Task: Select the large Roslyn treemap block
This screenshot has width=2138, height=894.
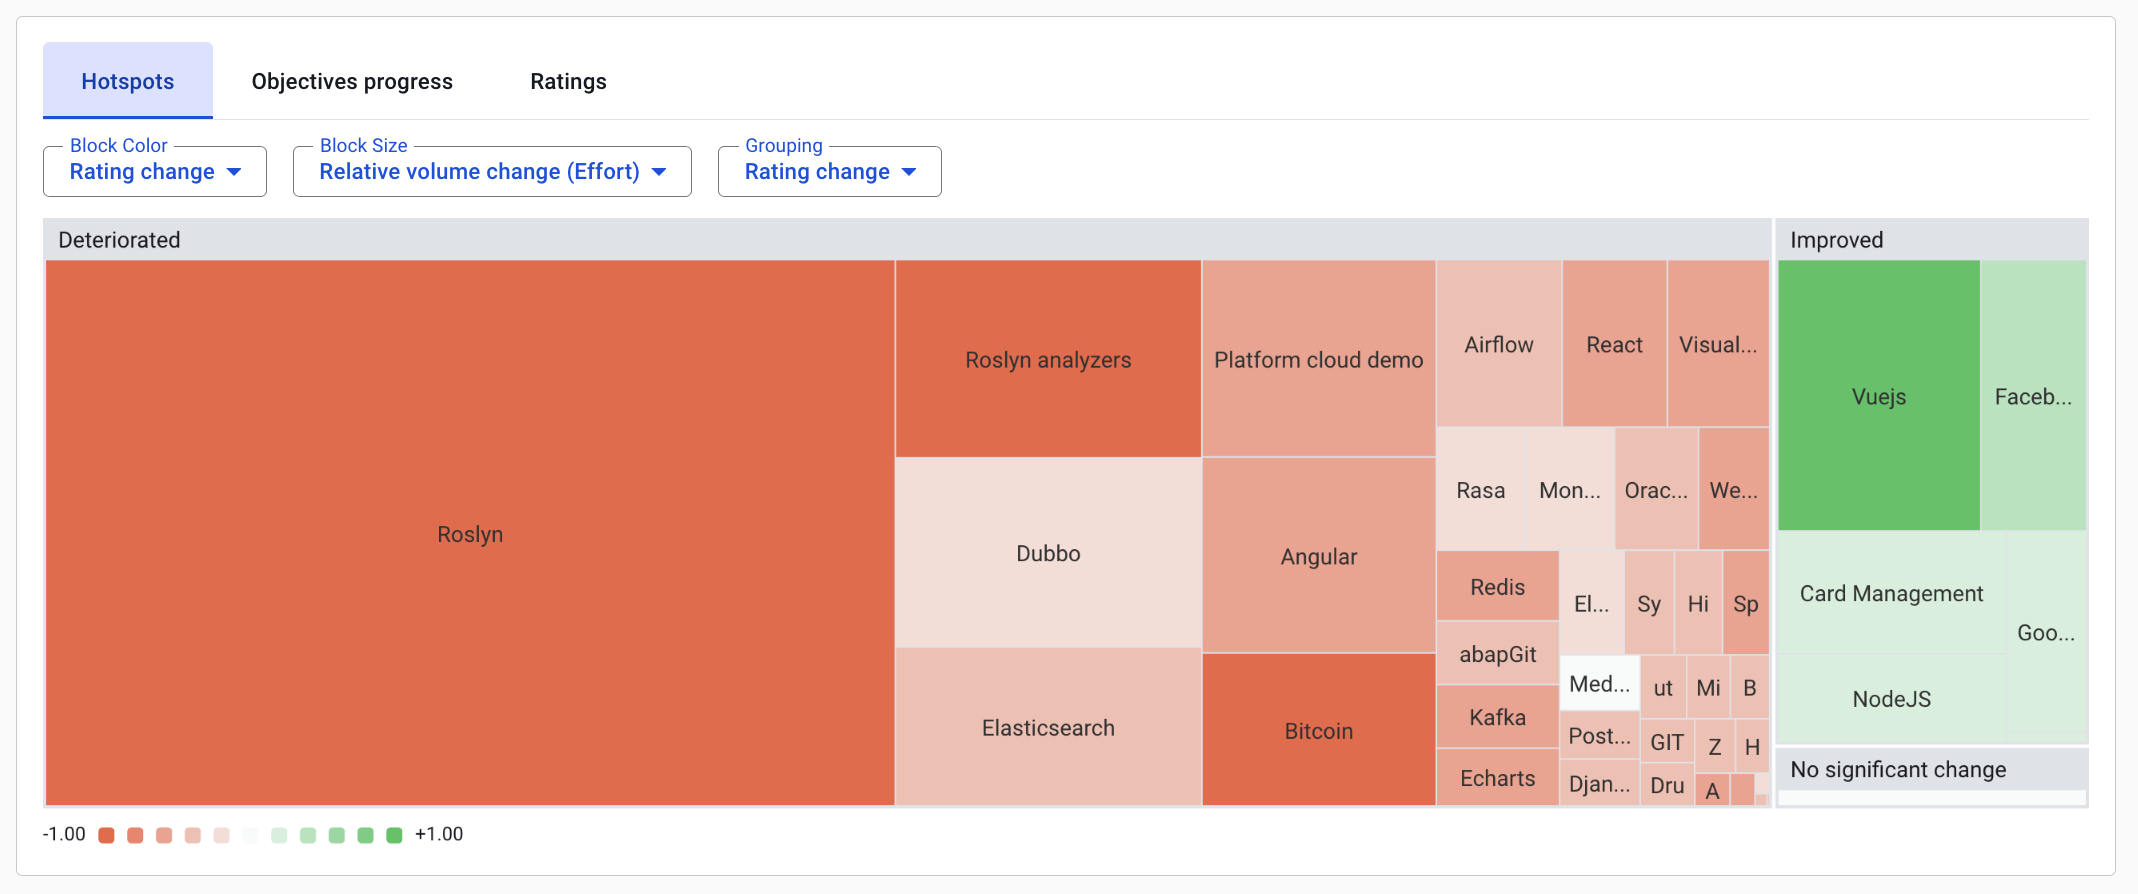Action: click(470, 534)
